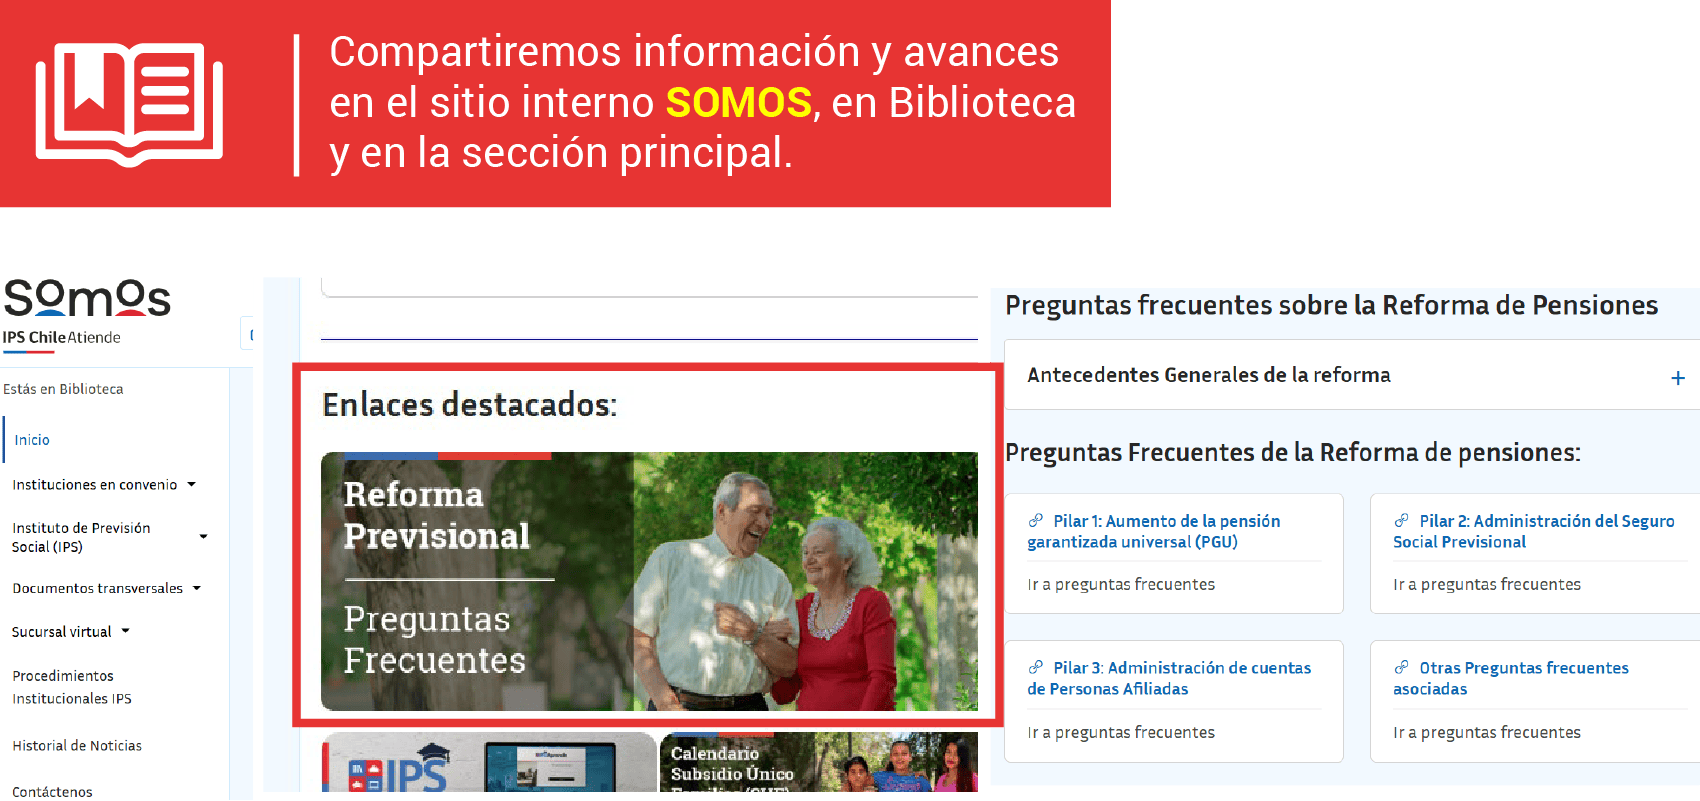Expand Documentos transversales dropdown
The width and height of the screenshot is (1700, 801).
coord(197,589)
